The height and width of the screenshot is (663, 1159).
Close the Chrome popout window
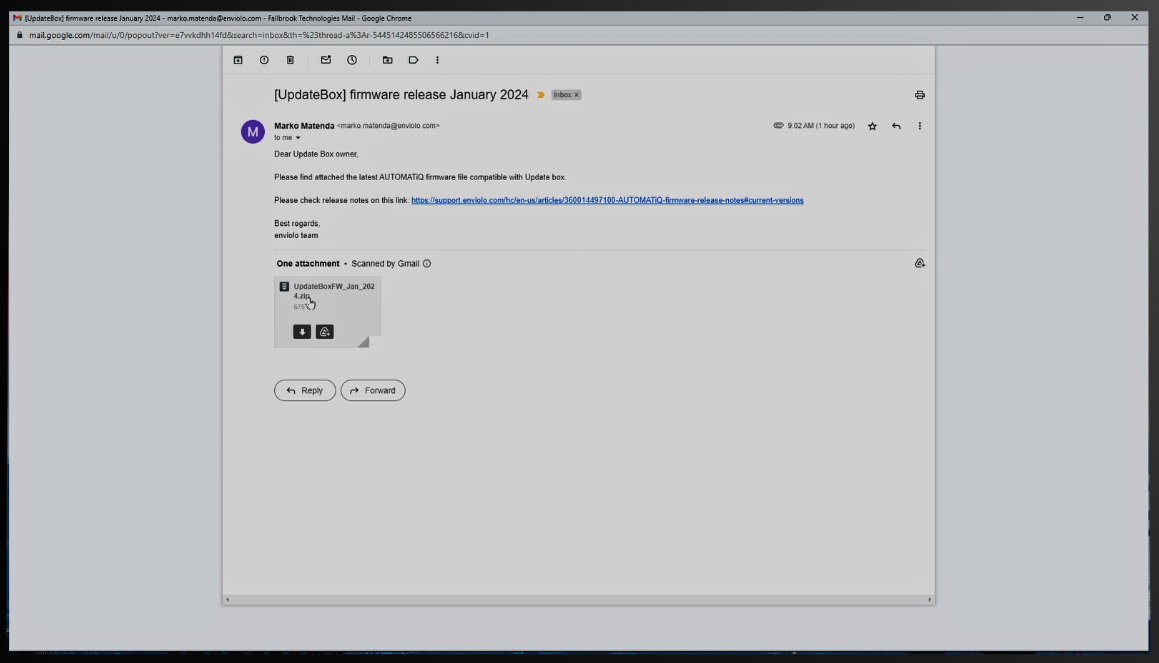pyautogui.click(x=1135, y=18)
